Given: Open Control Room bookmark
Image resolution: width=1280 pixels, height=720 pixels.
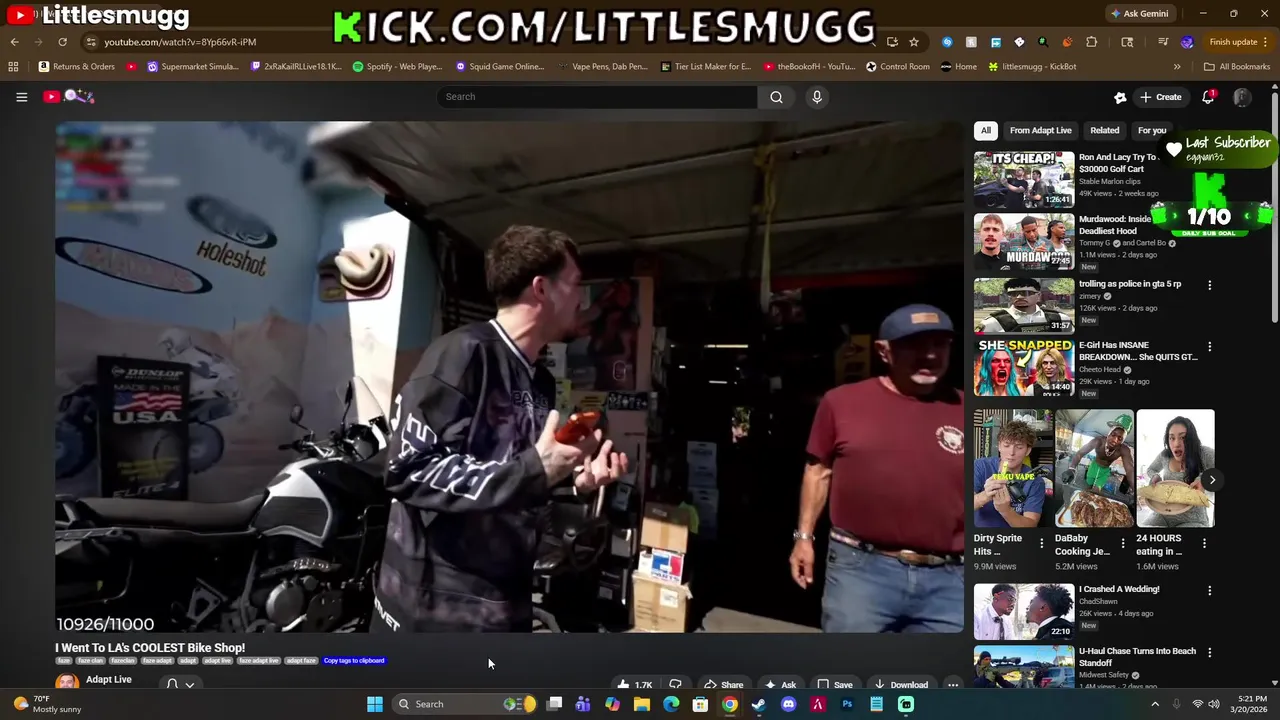Looking at the screenshot, I should coord(897,67).
